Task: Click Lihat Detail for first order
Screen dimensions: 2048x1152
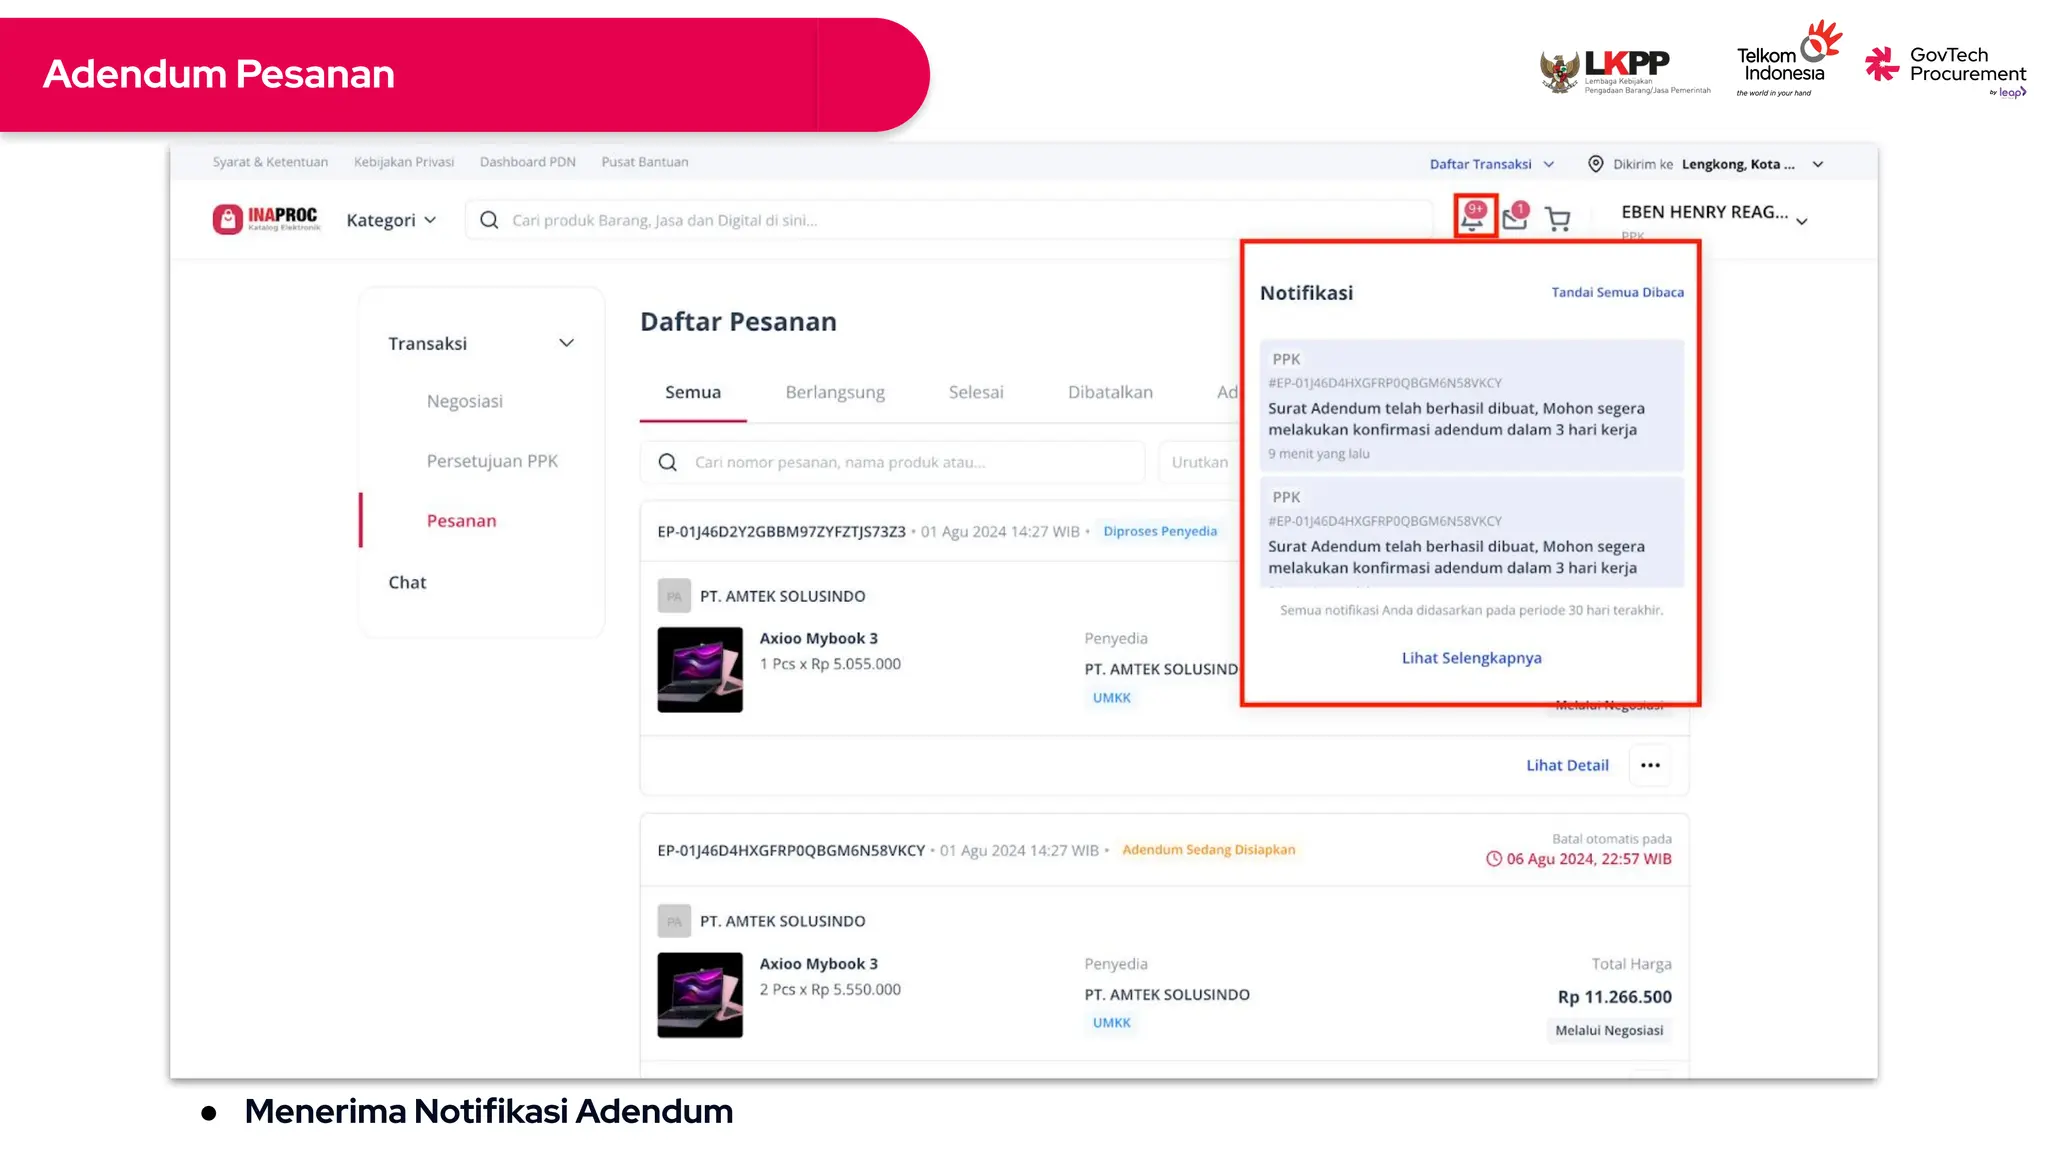Action: pos(1567,765)
